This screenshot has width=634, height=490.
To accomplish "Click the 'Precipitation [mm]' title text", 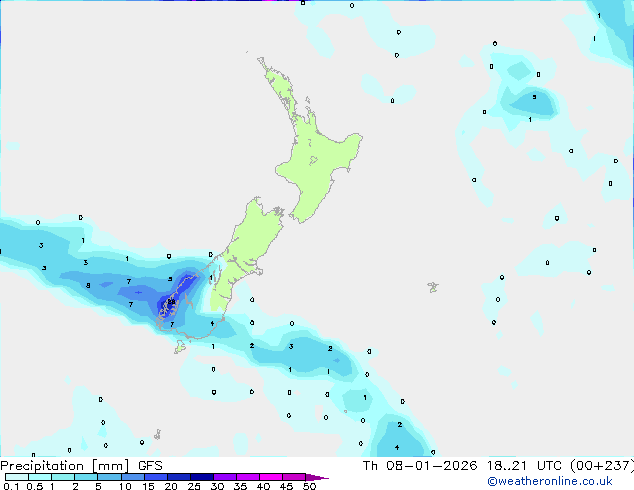I will 65,466.
